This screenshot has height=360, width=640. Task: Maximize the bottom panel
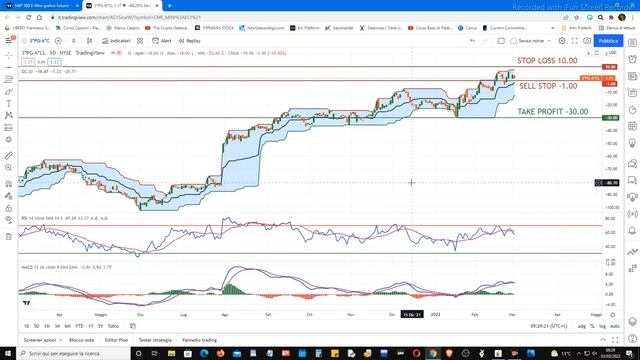pyautogui.click(x=615, y=340)
